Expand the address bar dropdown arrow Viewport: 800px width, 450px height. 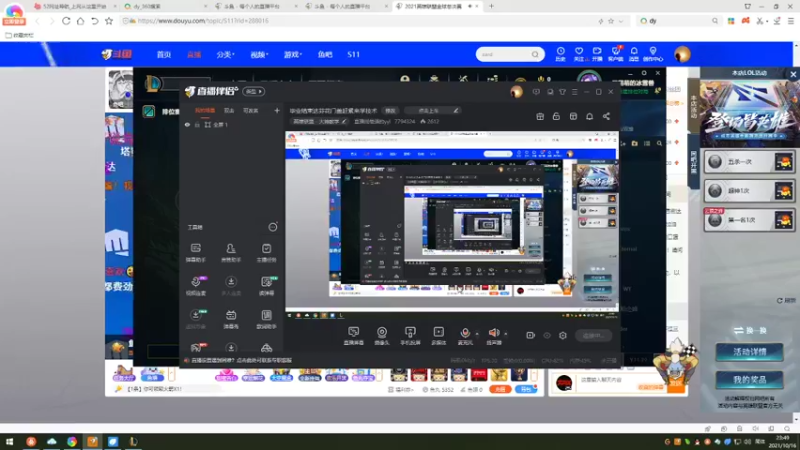coord(621,21)
